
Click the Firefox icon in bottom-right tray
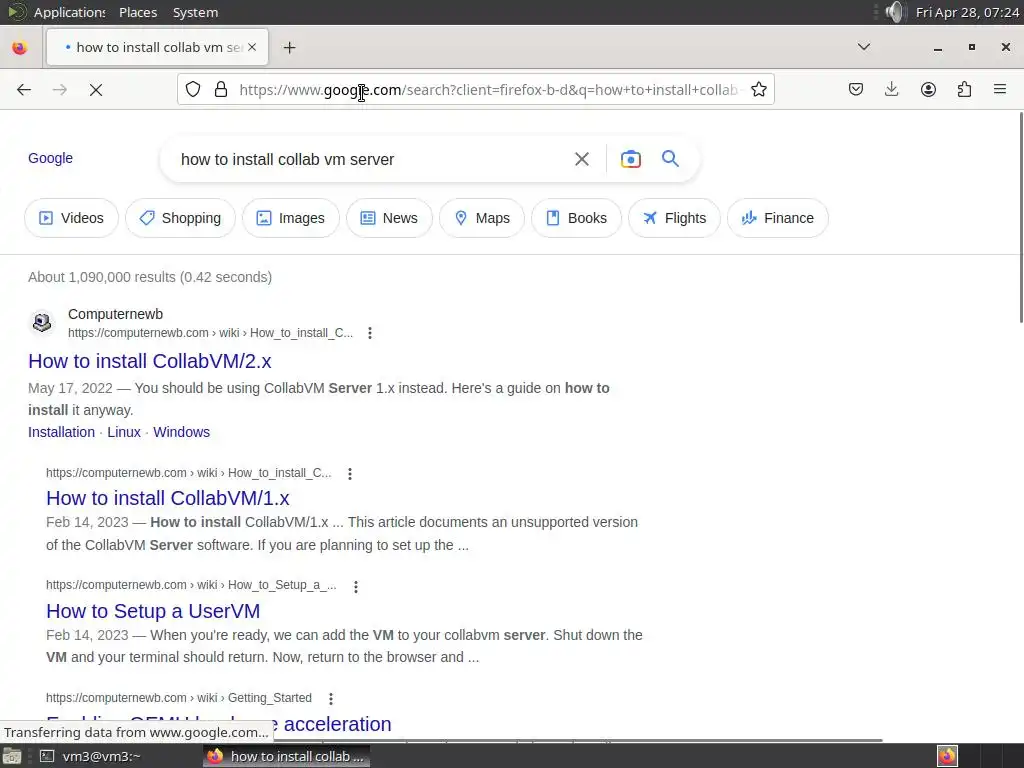coord(947,756)
